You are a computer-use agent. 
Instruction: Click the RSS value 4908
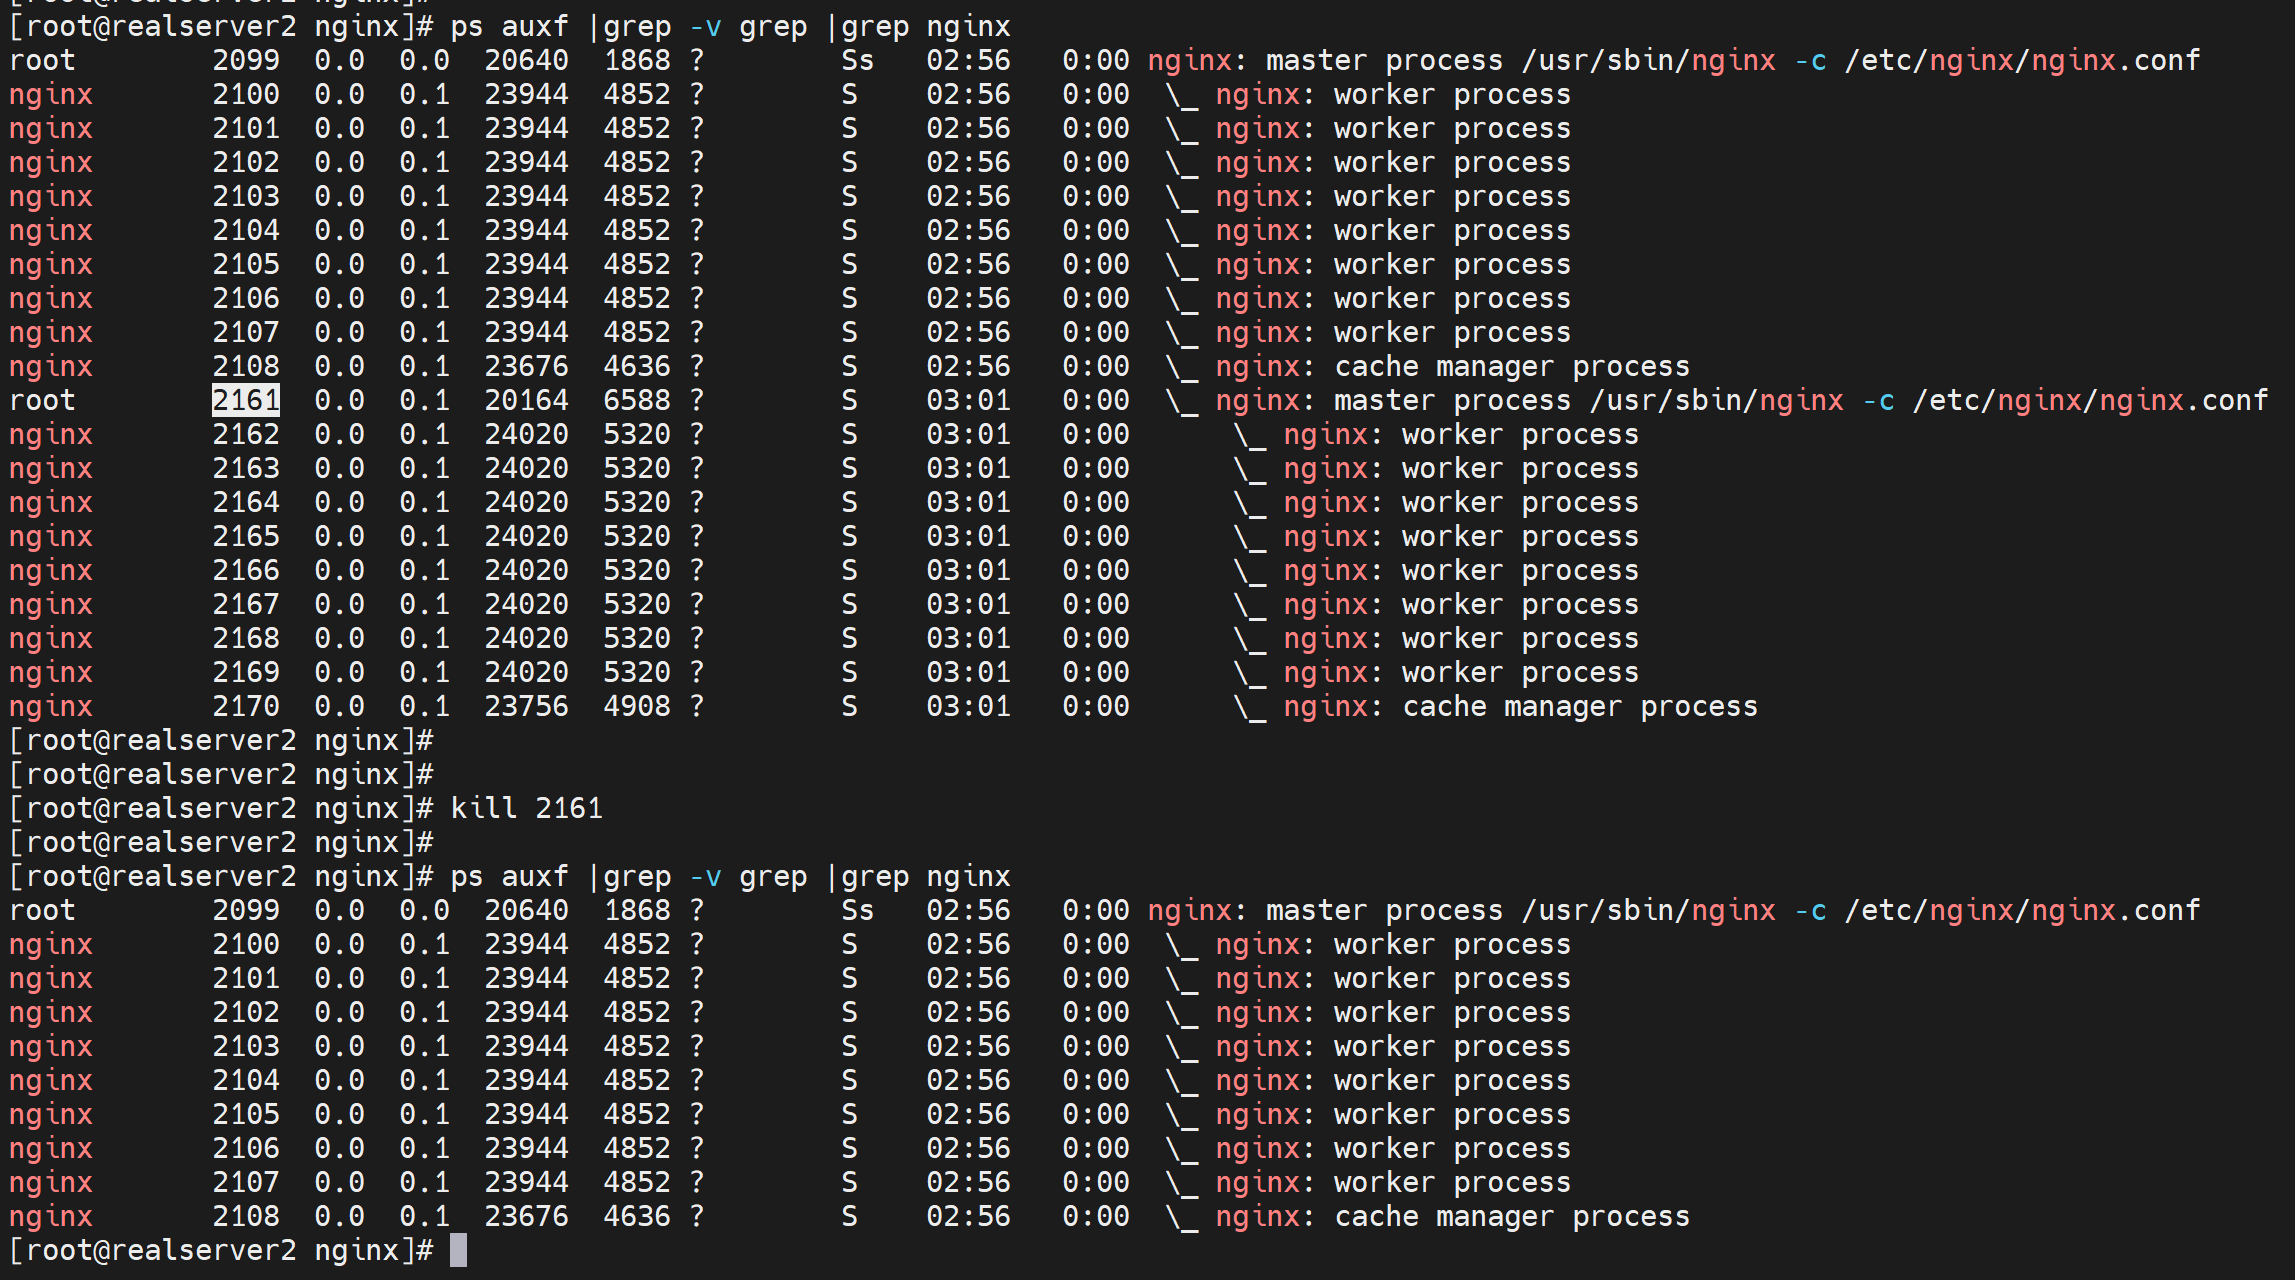pos(636,706)
